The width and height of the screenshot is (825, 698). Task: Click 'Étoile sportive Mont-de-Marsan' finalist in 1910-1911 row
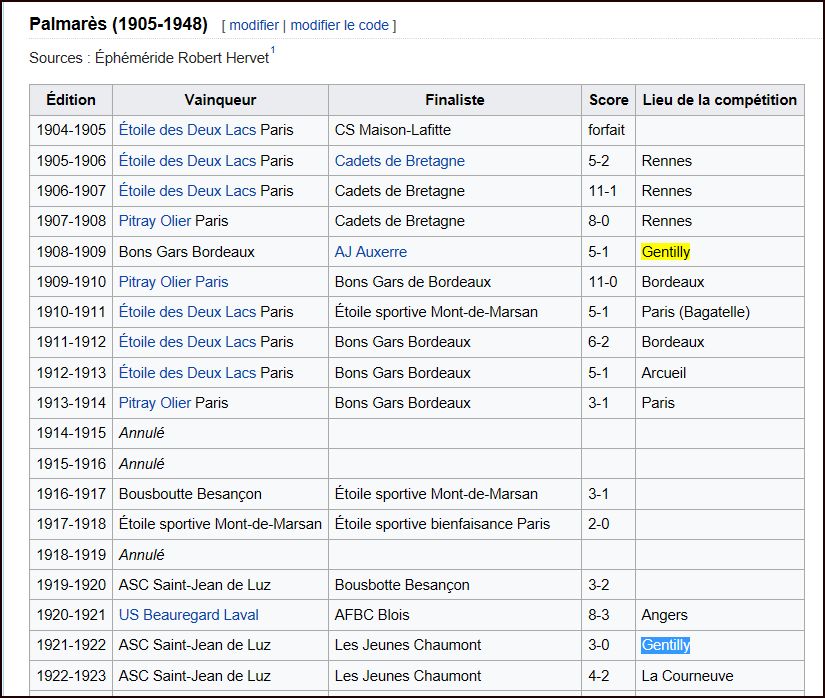click(x=436, y=312)
